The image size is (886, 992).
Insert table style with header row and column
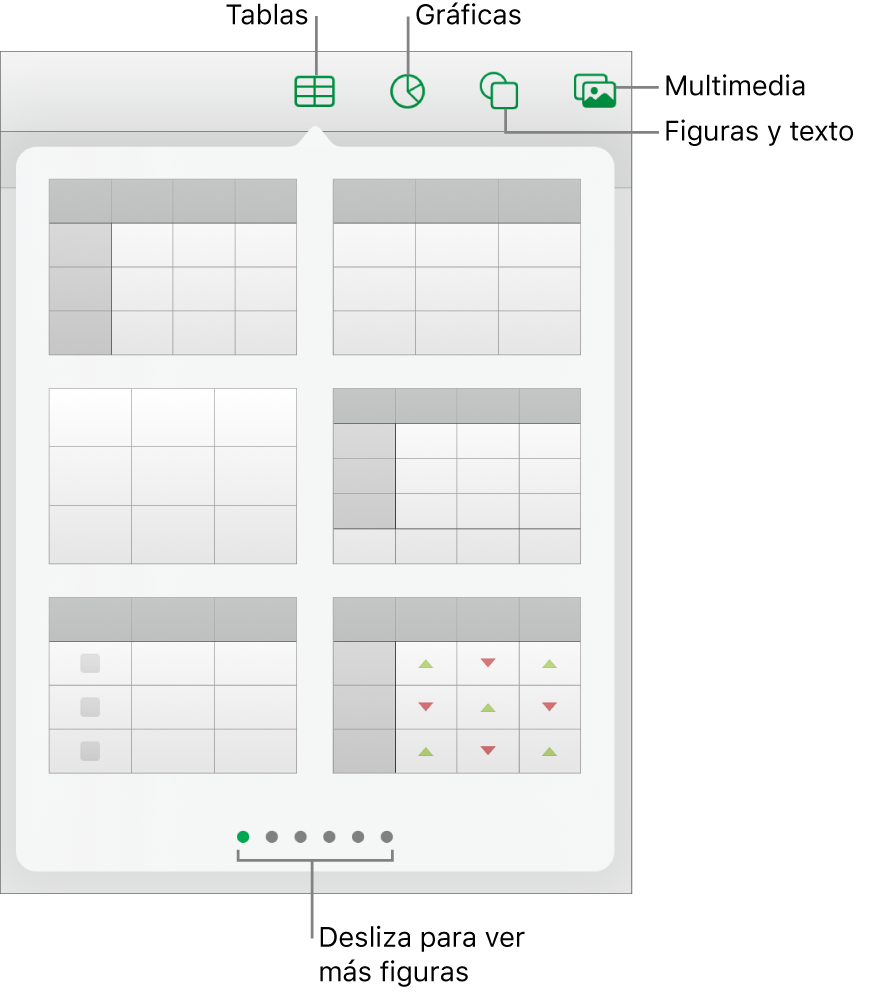[173, 267]
